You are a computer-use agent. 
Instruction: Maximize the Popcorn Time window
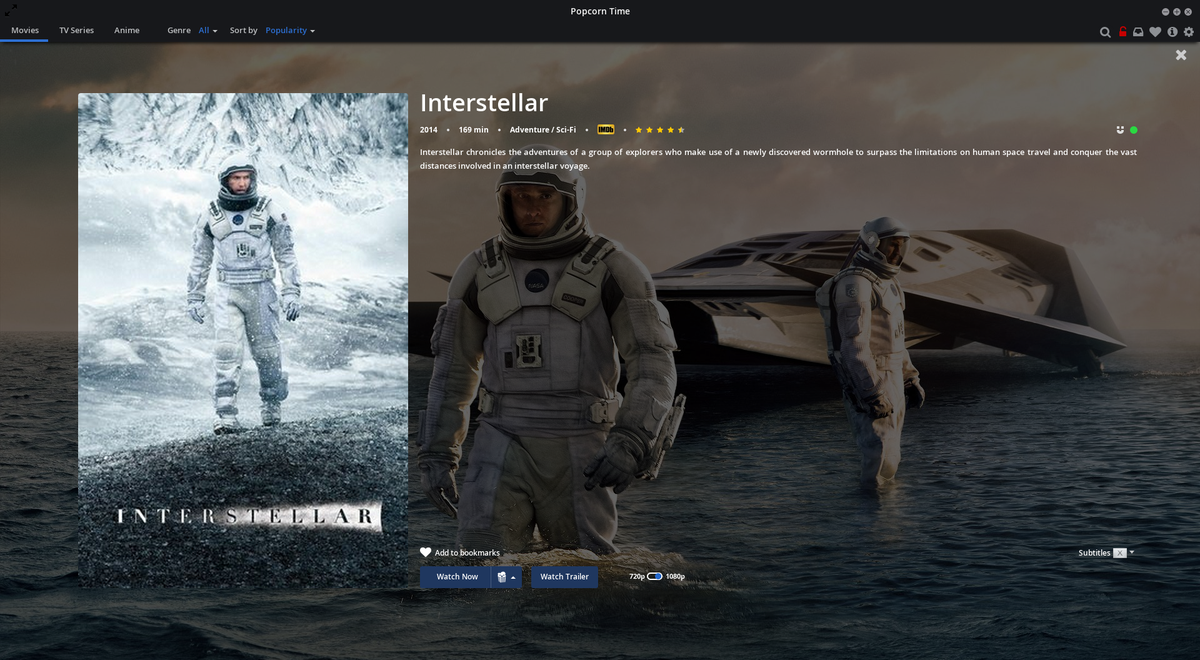(x=1177, y=11)
